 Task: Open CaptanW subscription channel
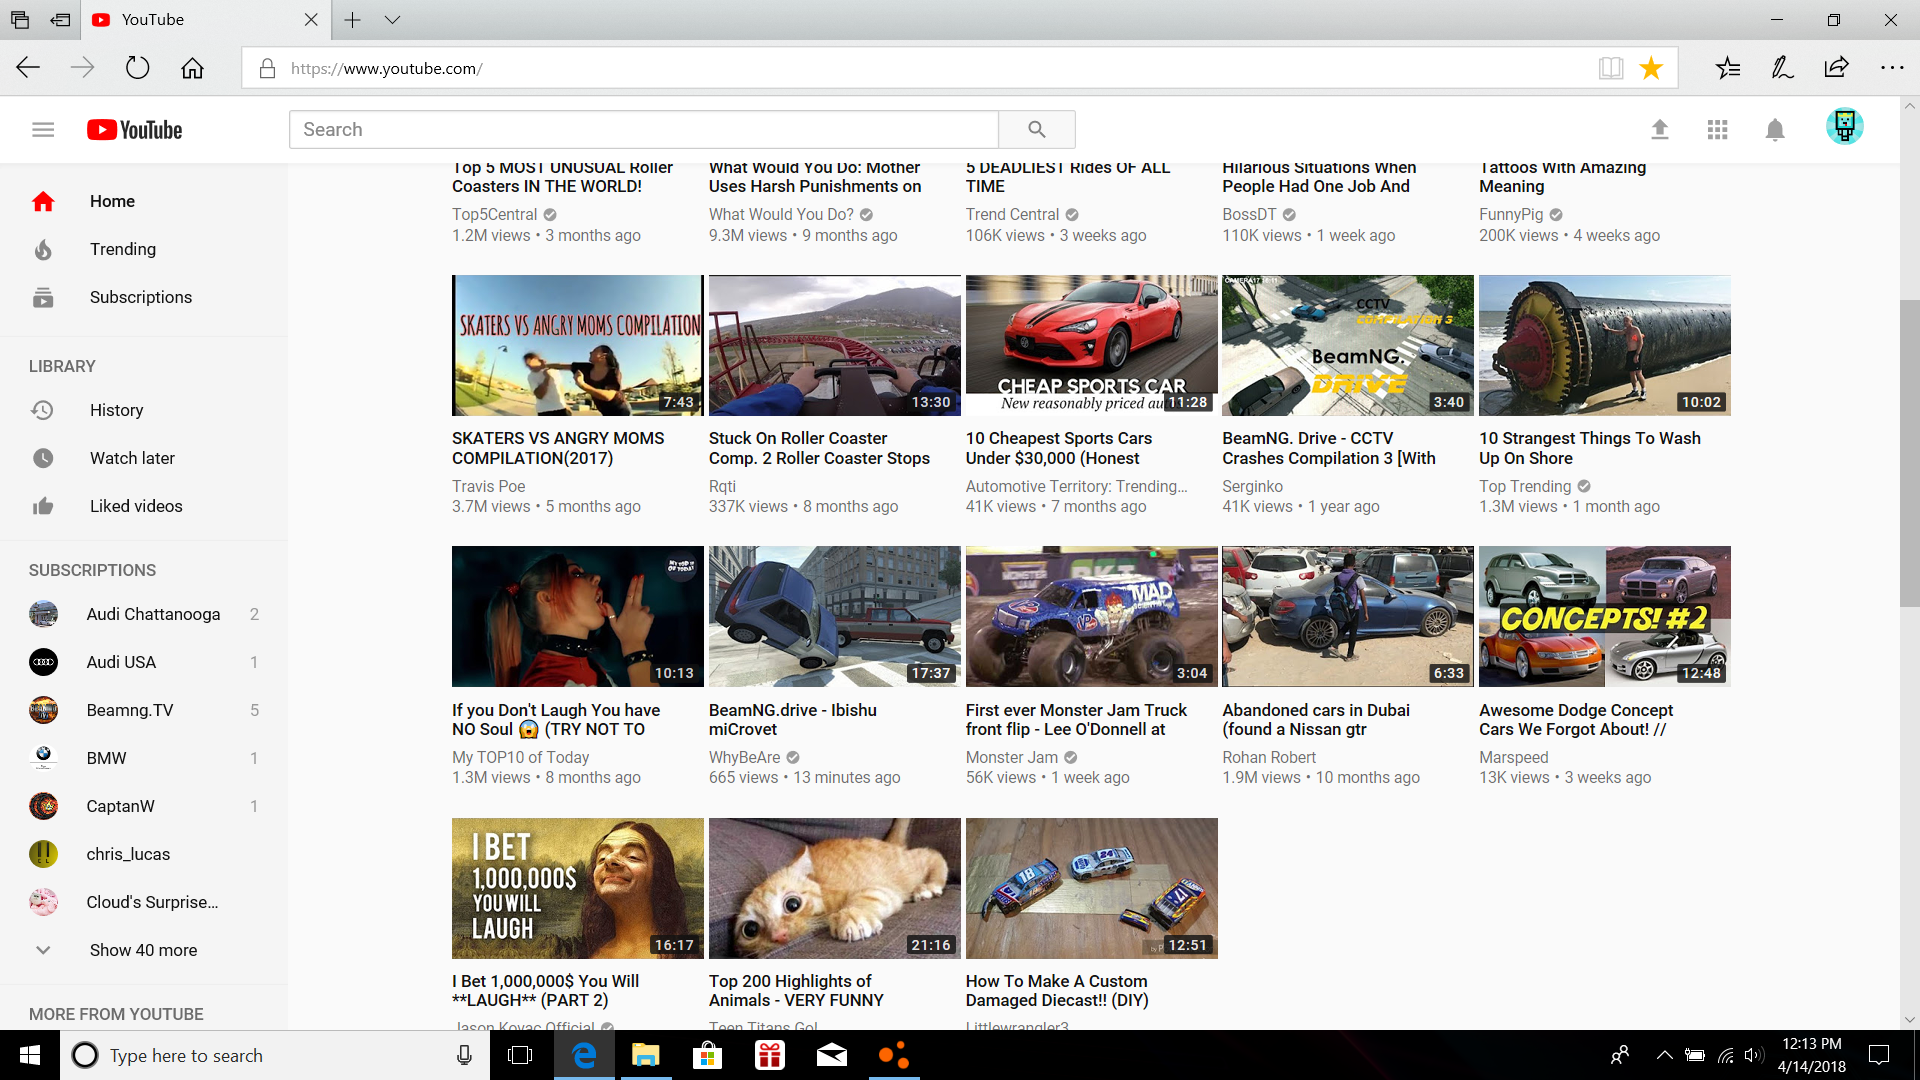pos(144,807)
